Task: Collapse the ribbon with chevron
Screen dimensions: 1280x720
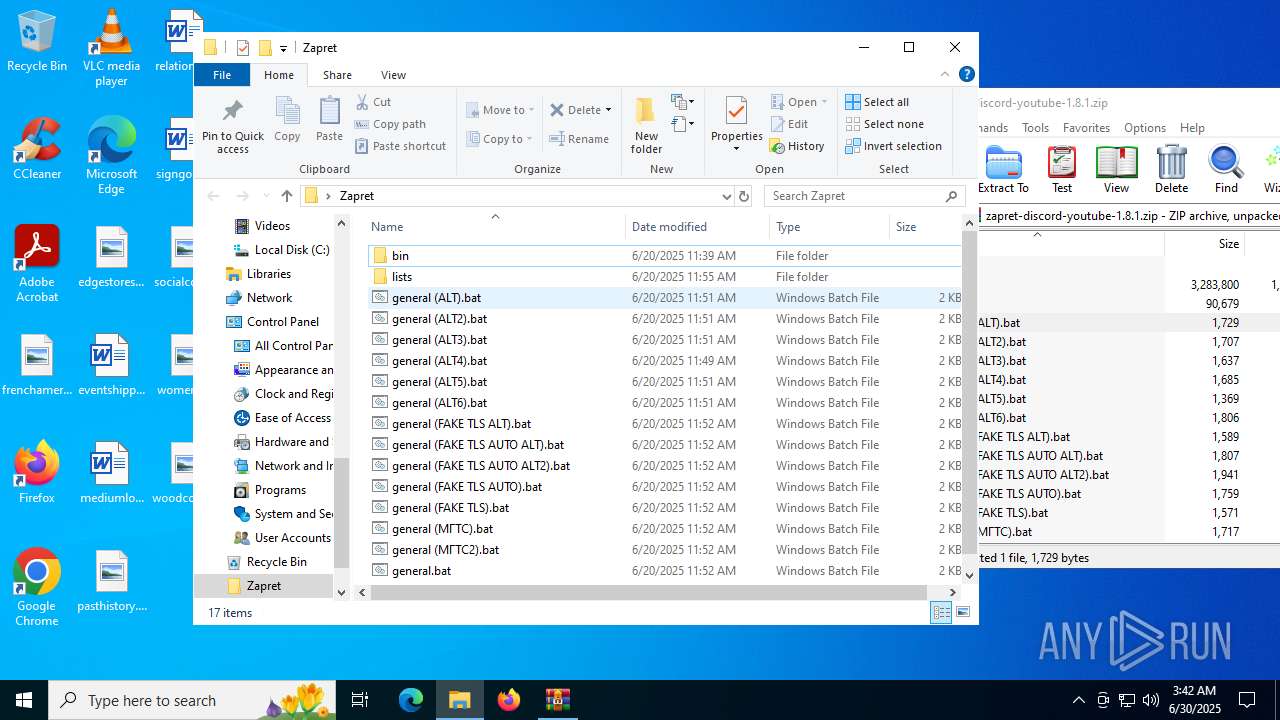Action: click(945, 74)
